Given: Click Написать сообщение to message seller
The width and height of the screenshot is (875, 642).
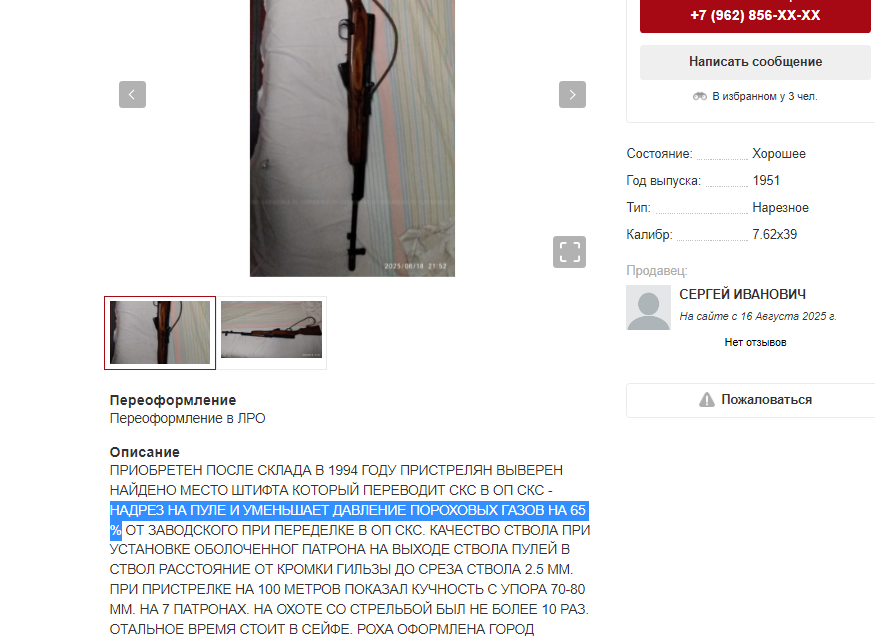Looking at the screenshot, I should coord(755,62).
